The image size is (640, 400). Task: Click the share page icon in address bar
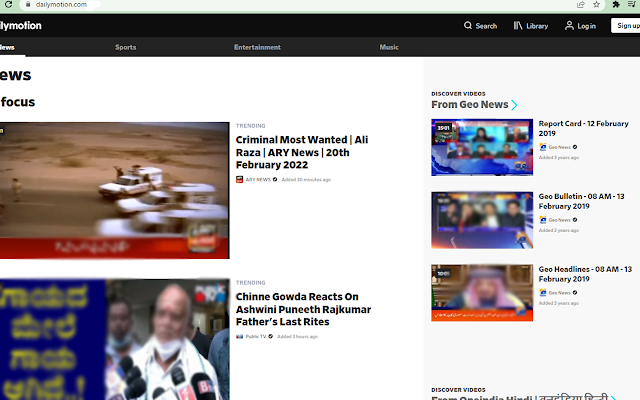tap(580, 4)
